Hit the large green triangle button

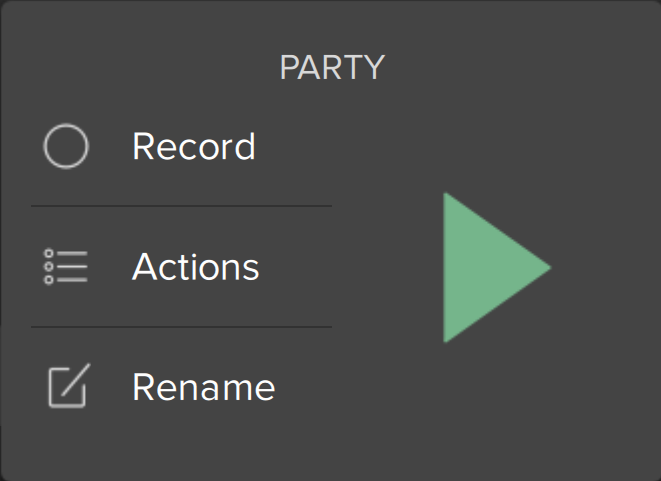(x=488, y=267)
